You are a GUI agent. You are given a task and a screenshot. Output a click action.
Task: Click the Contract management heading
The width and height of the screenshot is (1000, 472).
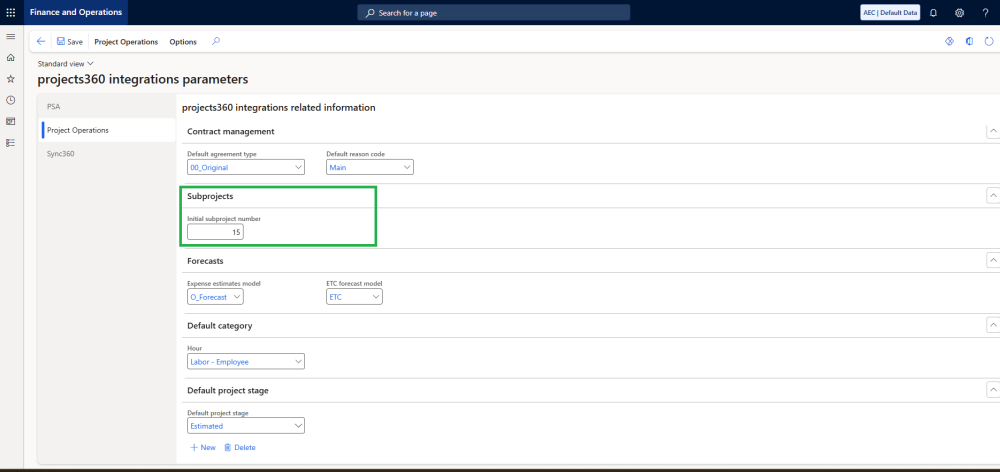(x=231, y=131)
